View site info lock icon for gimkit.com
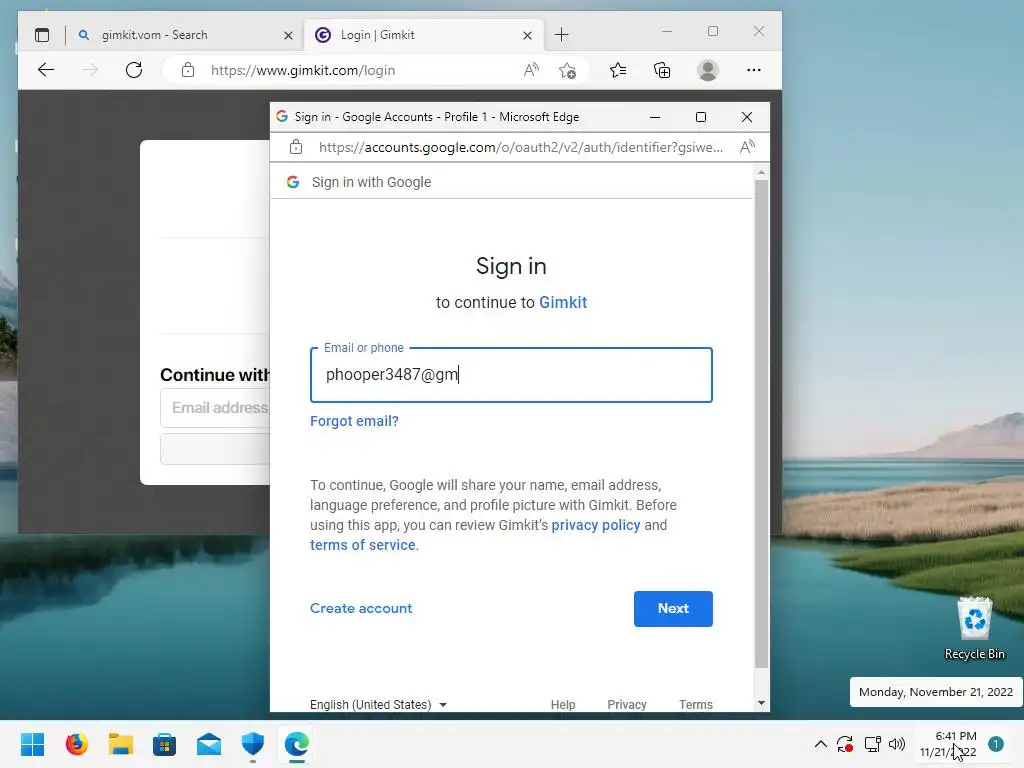This screenshot has width=1024, height=768. click(x=188, y=70)
